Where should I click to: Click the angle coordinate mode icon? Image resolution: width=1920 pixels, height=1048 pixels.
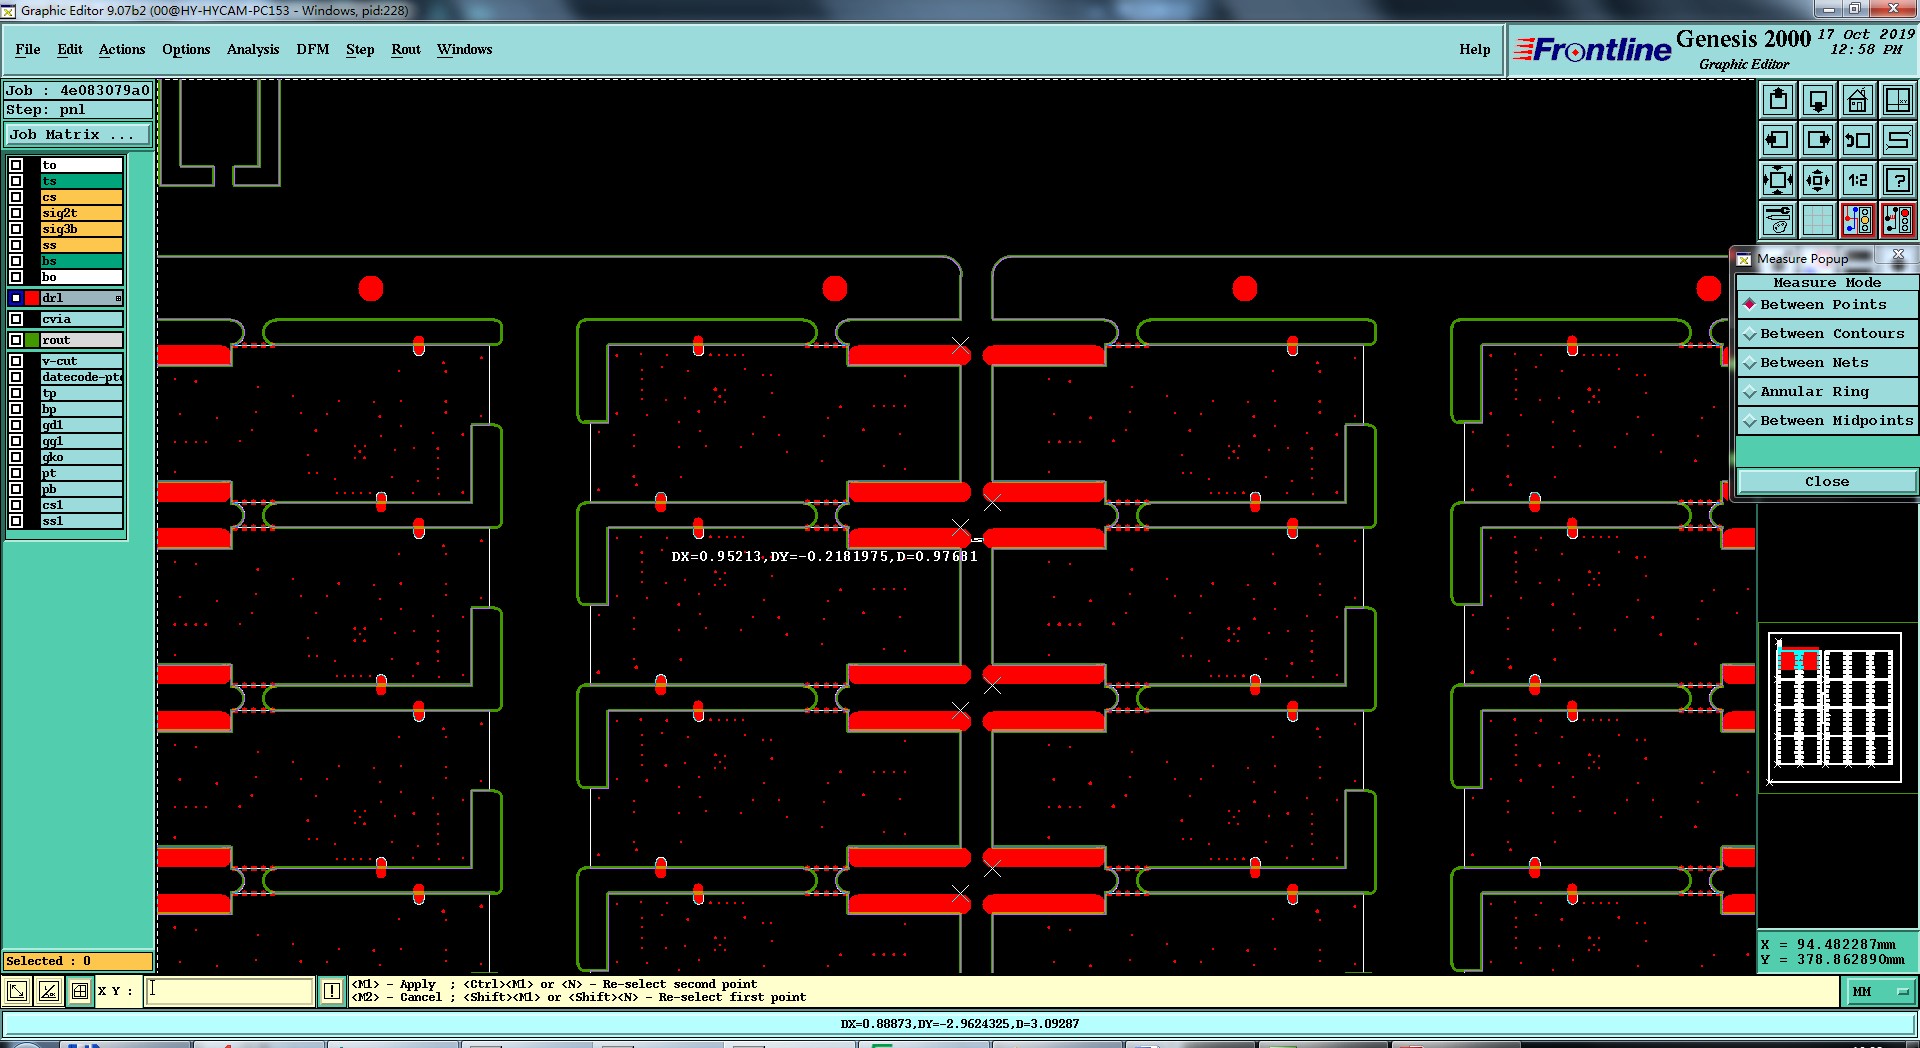coord(48,991)
